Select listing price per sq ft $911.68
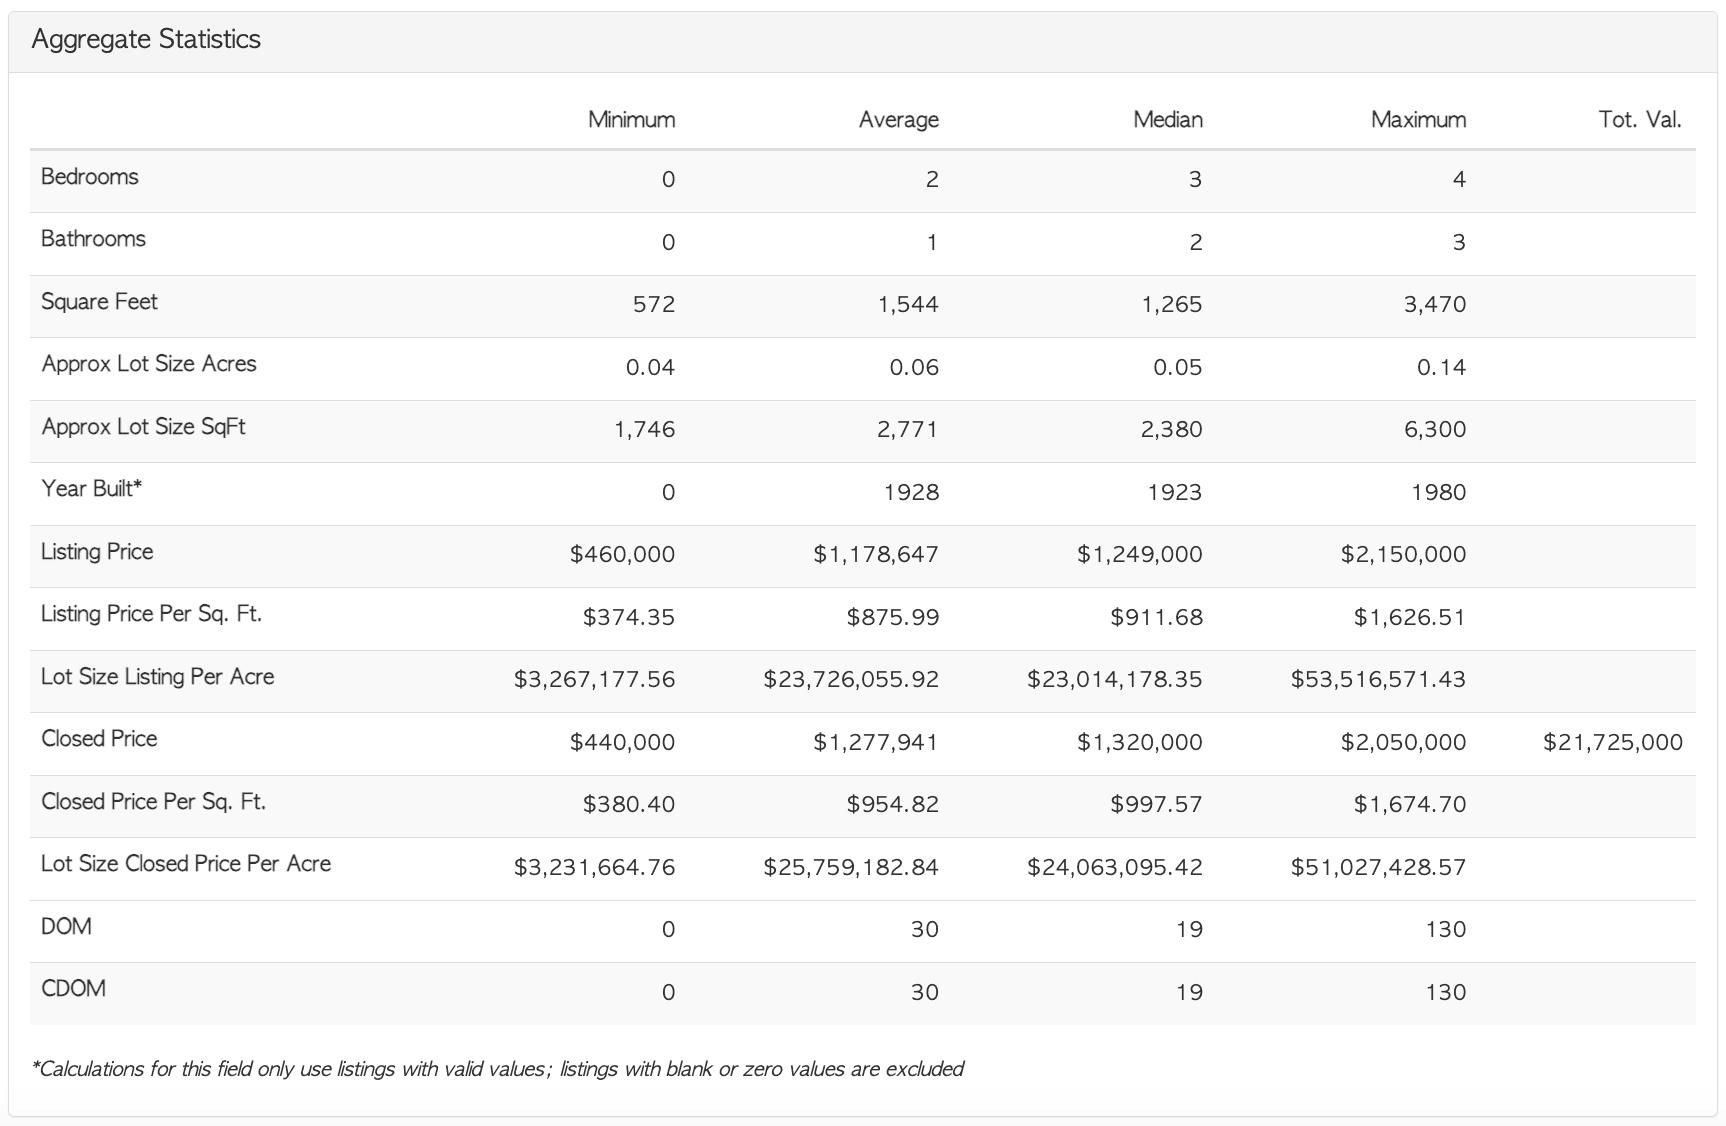The height and width of the screenshot is (1126, 1726). click(1156, 617)
